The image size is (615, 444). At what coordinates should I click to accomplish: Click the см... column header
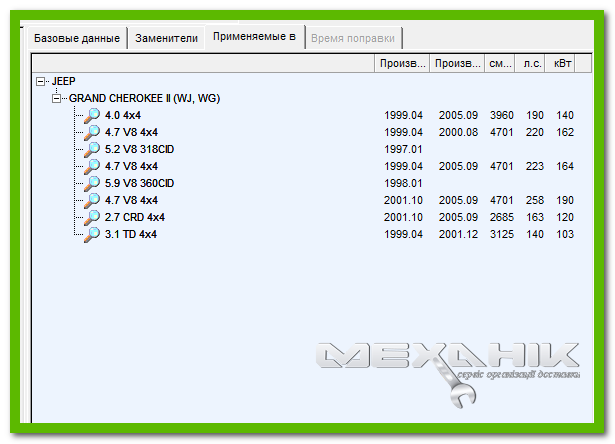pyautogui.click(x=500, y=64)
